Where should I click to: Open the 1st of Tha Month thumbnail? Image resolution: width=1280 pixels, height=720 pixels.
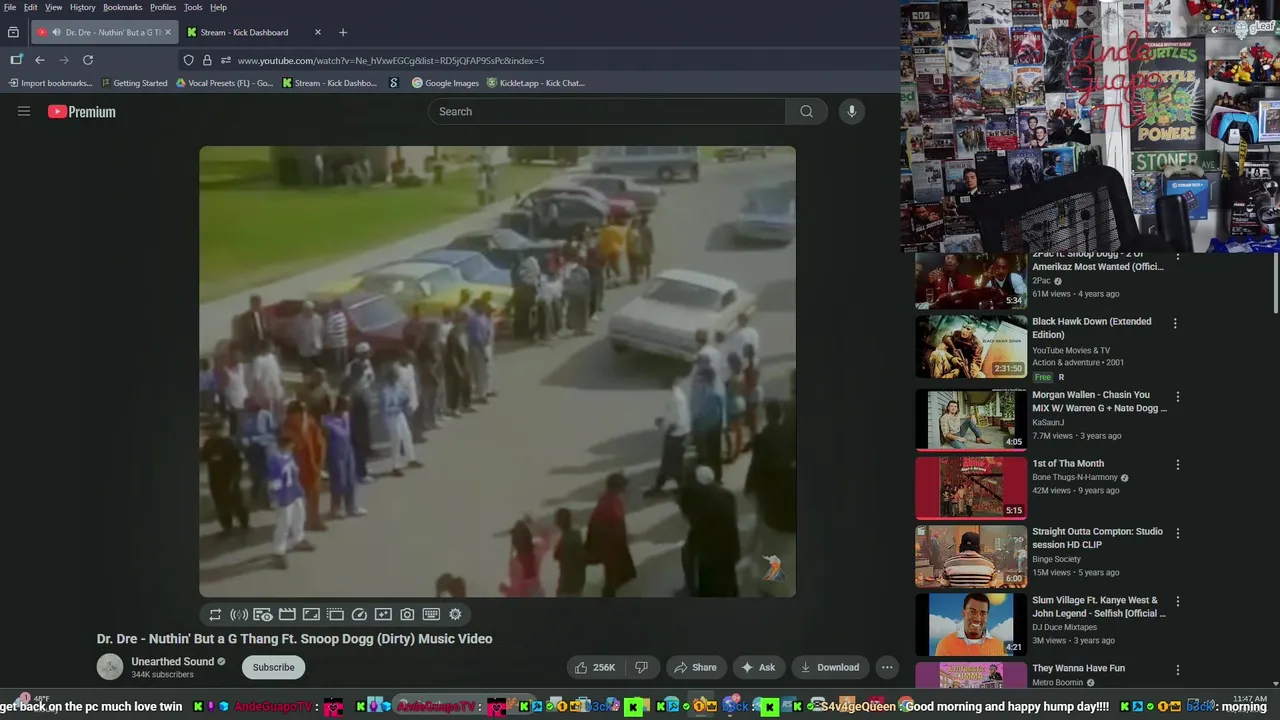[x=971, y=488]
